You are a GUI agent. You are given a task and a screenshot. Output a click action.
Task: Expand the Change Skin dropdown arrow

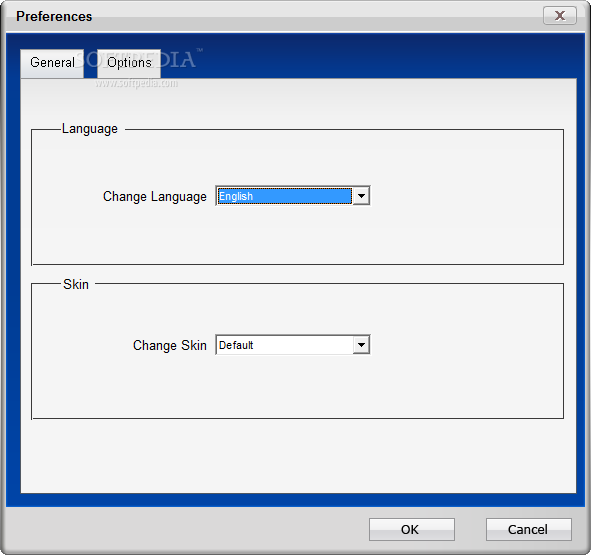[x=361, y=345]
